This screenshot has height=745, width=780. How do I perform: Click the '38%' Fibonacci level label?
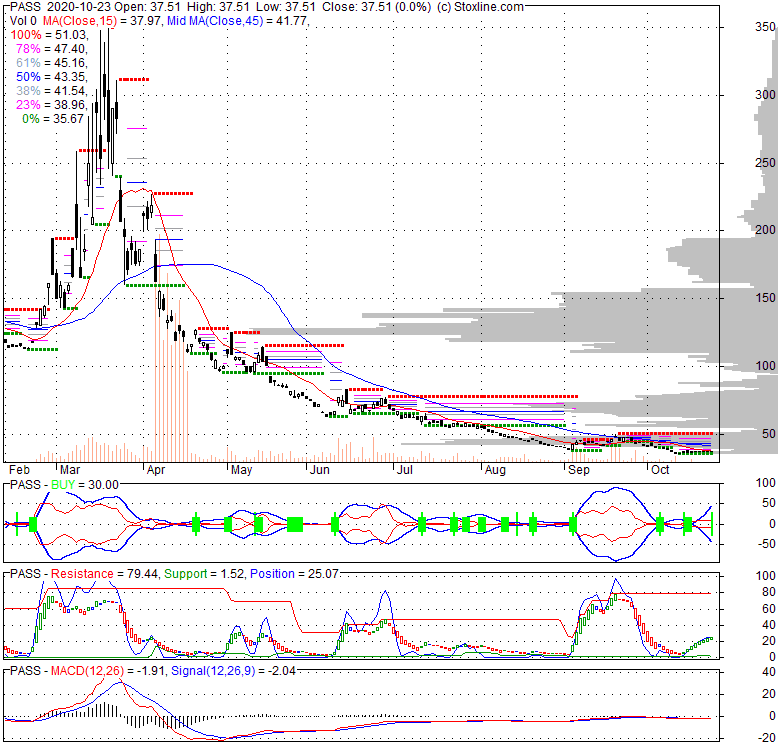point(28,91)
